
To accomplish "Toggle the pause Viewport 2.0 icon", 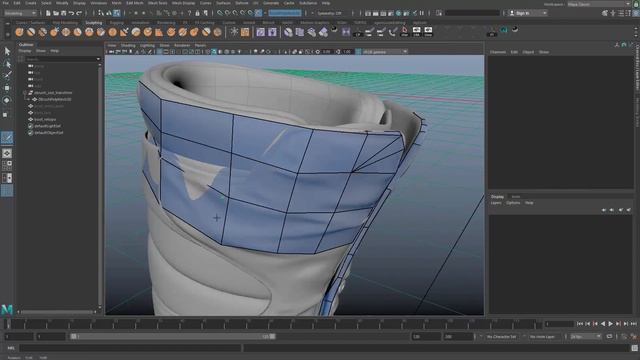I will pos(422,13).
